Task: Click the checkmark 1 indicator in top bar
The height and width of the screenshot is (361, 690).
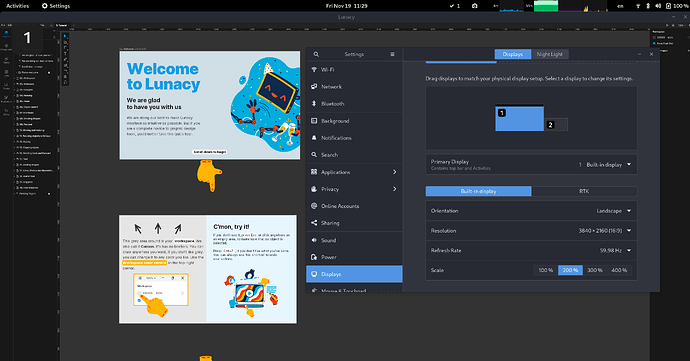Action: pyautogui.click(x=455, y=6)
